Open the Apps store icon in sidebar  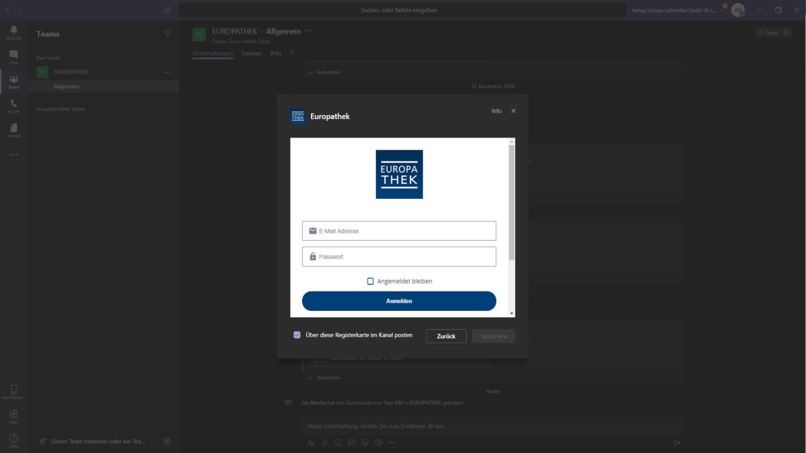coord(14,416)
